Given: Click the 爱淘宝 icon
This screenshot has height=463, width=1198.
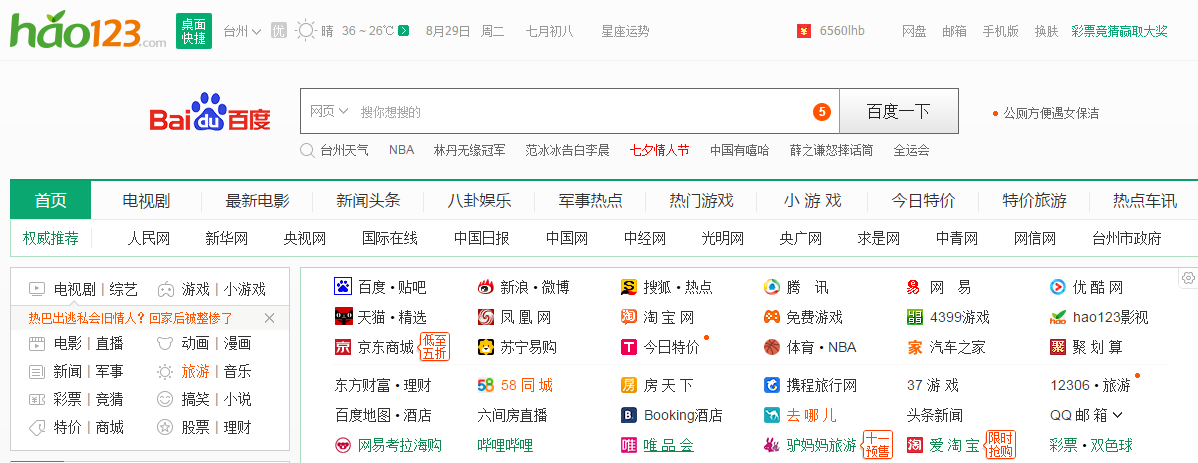Looking at the screenshot, I should pyautogui.click(x=914, y=445).
